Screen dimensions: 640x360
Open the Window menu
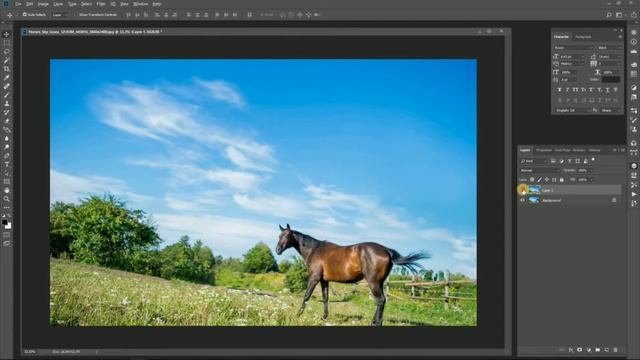coord(140,4)
